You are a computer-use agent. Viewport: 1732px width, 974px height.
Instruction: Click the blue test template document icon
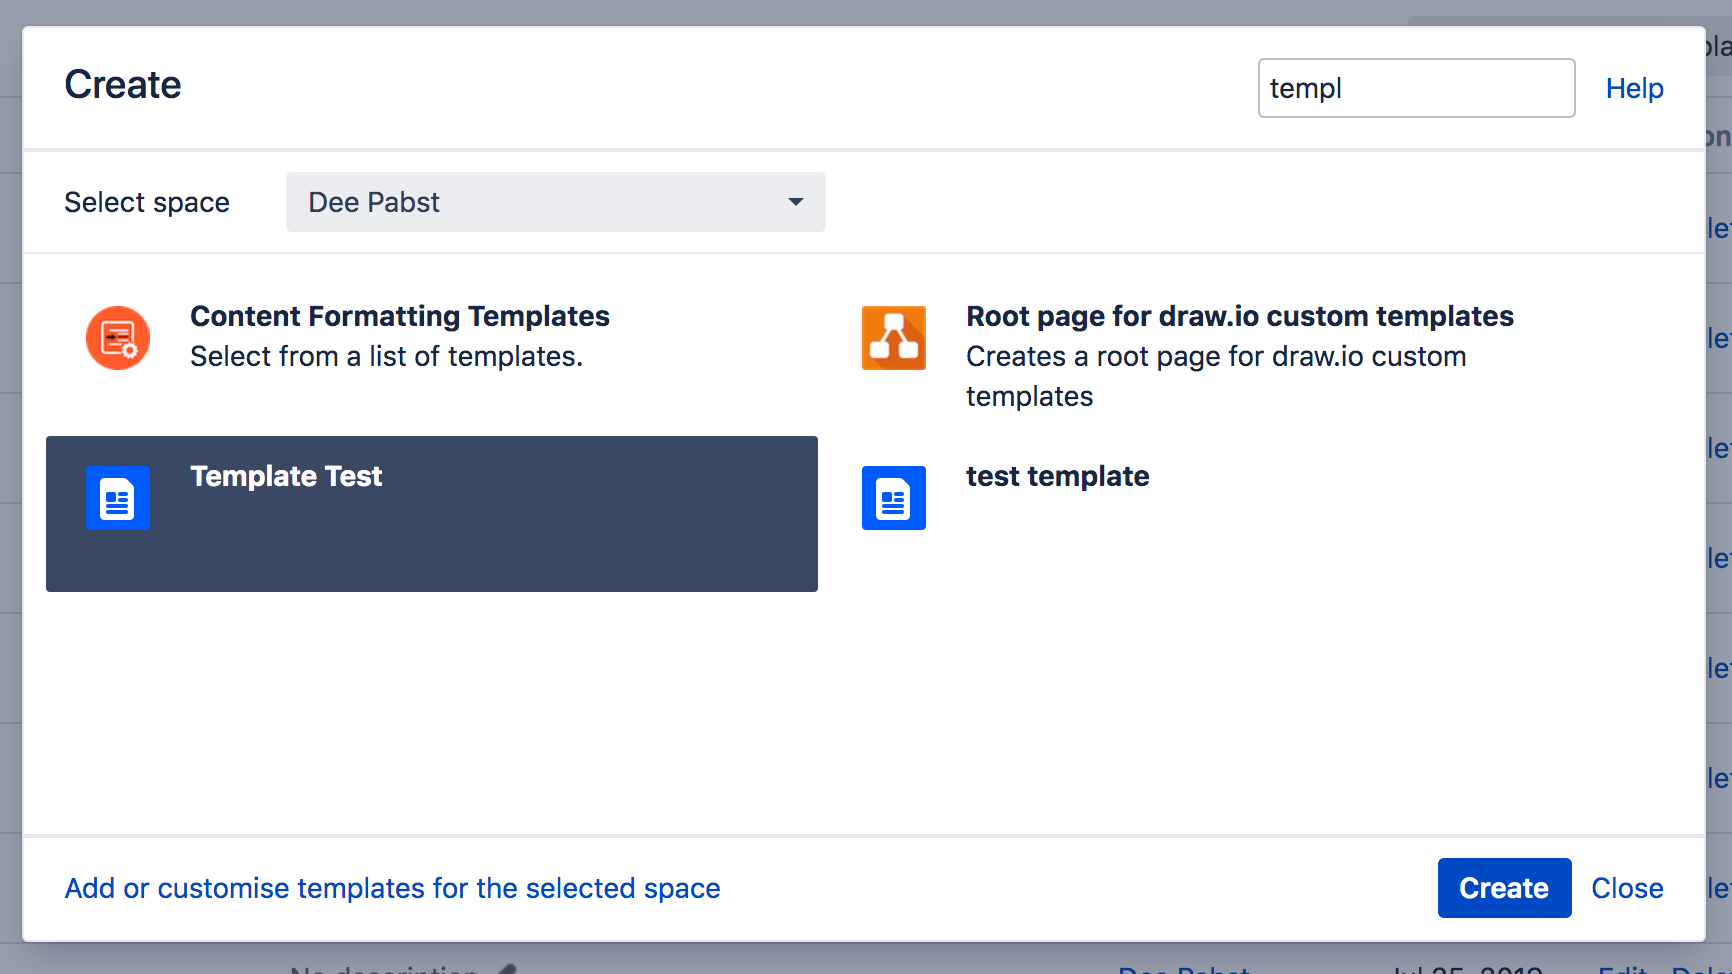(x=893, y=498)
